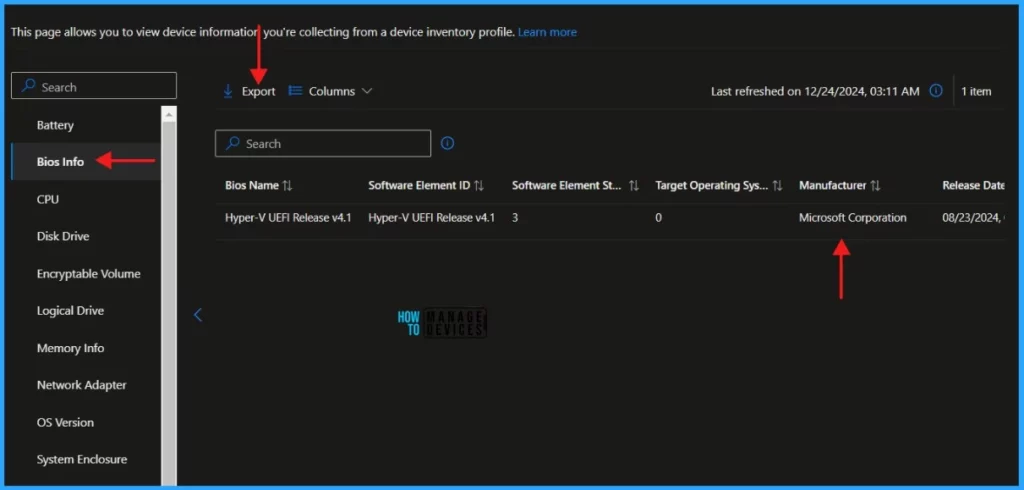
Task: Click the magnifier icon in sidebar search
Action: coord(29,86)
